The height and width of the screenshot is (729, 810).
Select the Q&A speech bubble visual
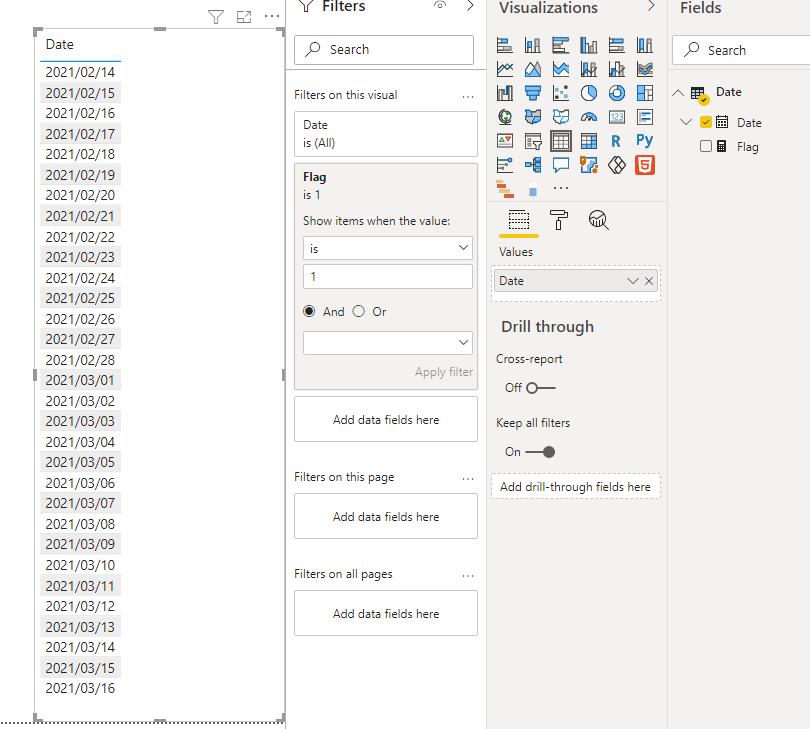pos(560,165)
